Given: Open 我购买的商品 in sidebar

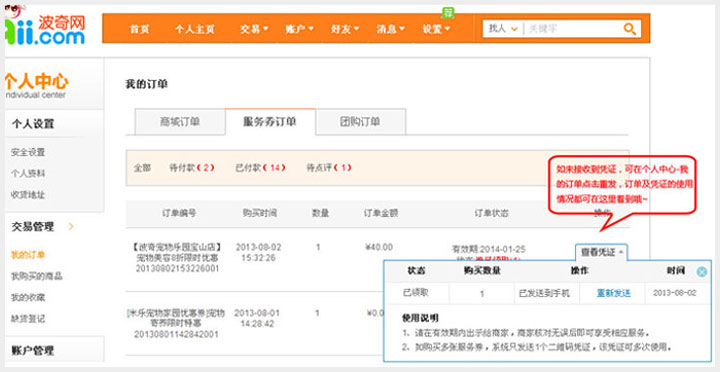Looking at the screenshot, I should (37, 276).
